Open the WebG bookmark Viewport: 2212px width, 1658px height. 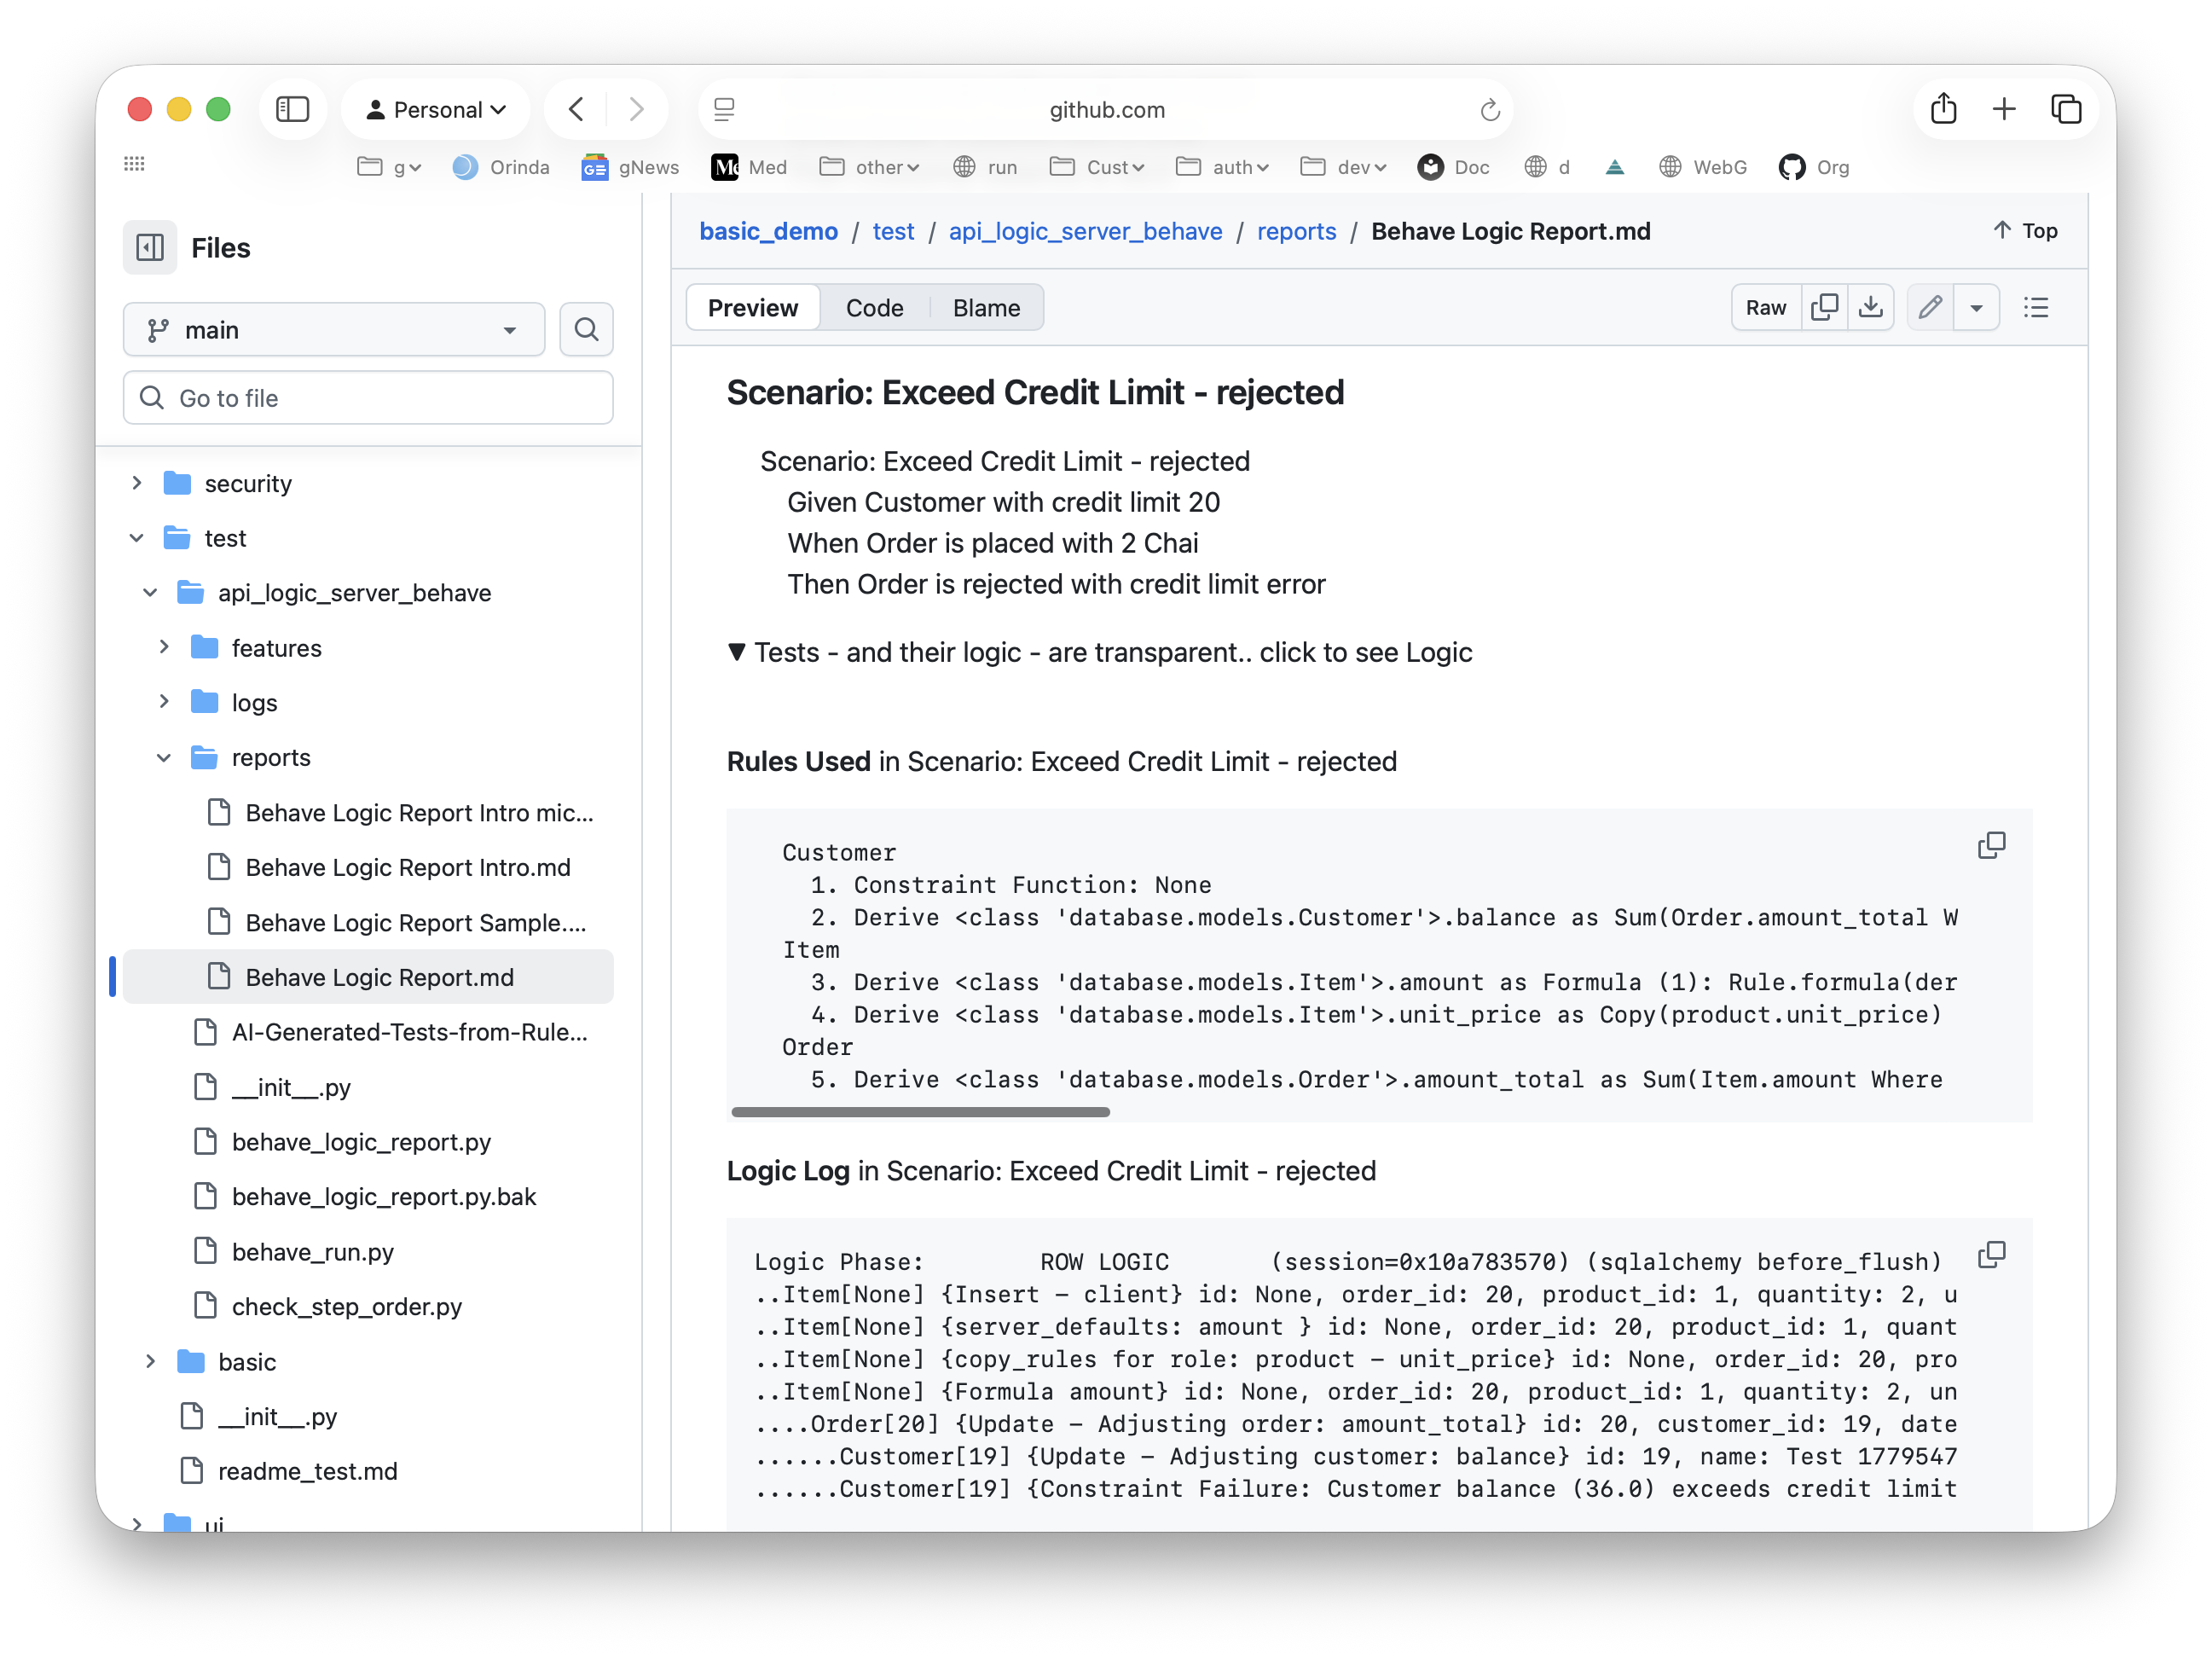1703,167
